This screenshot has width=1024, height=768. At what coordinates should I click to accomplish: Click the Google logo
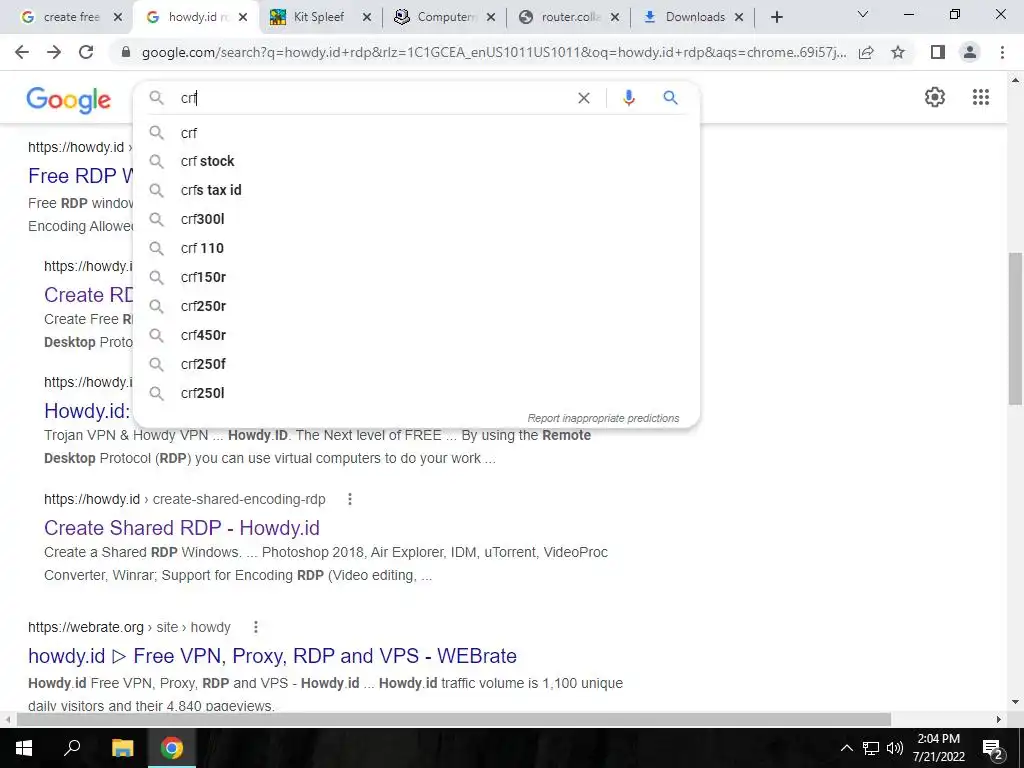click(69, 99)
